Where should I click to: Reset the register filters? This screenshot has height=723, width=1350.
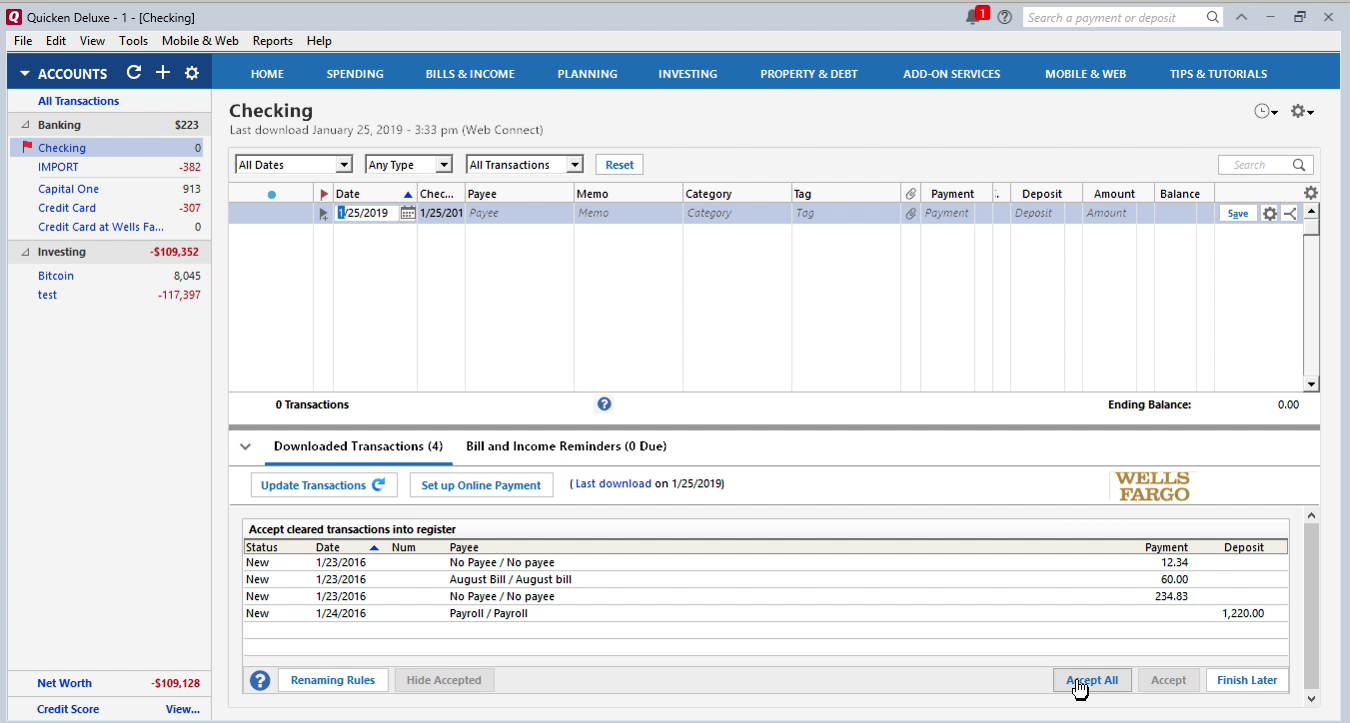(x=620, y=165)
